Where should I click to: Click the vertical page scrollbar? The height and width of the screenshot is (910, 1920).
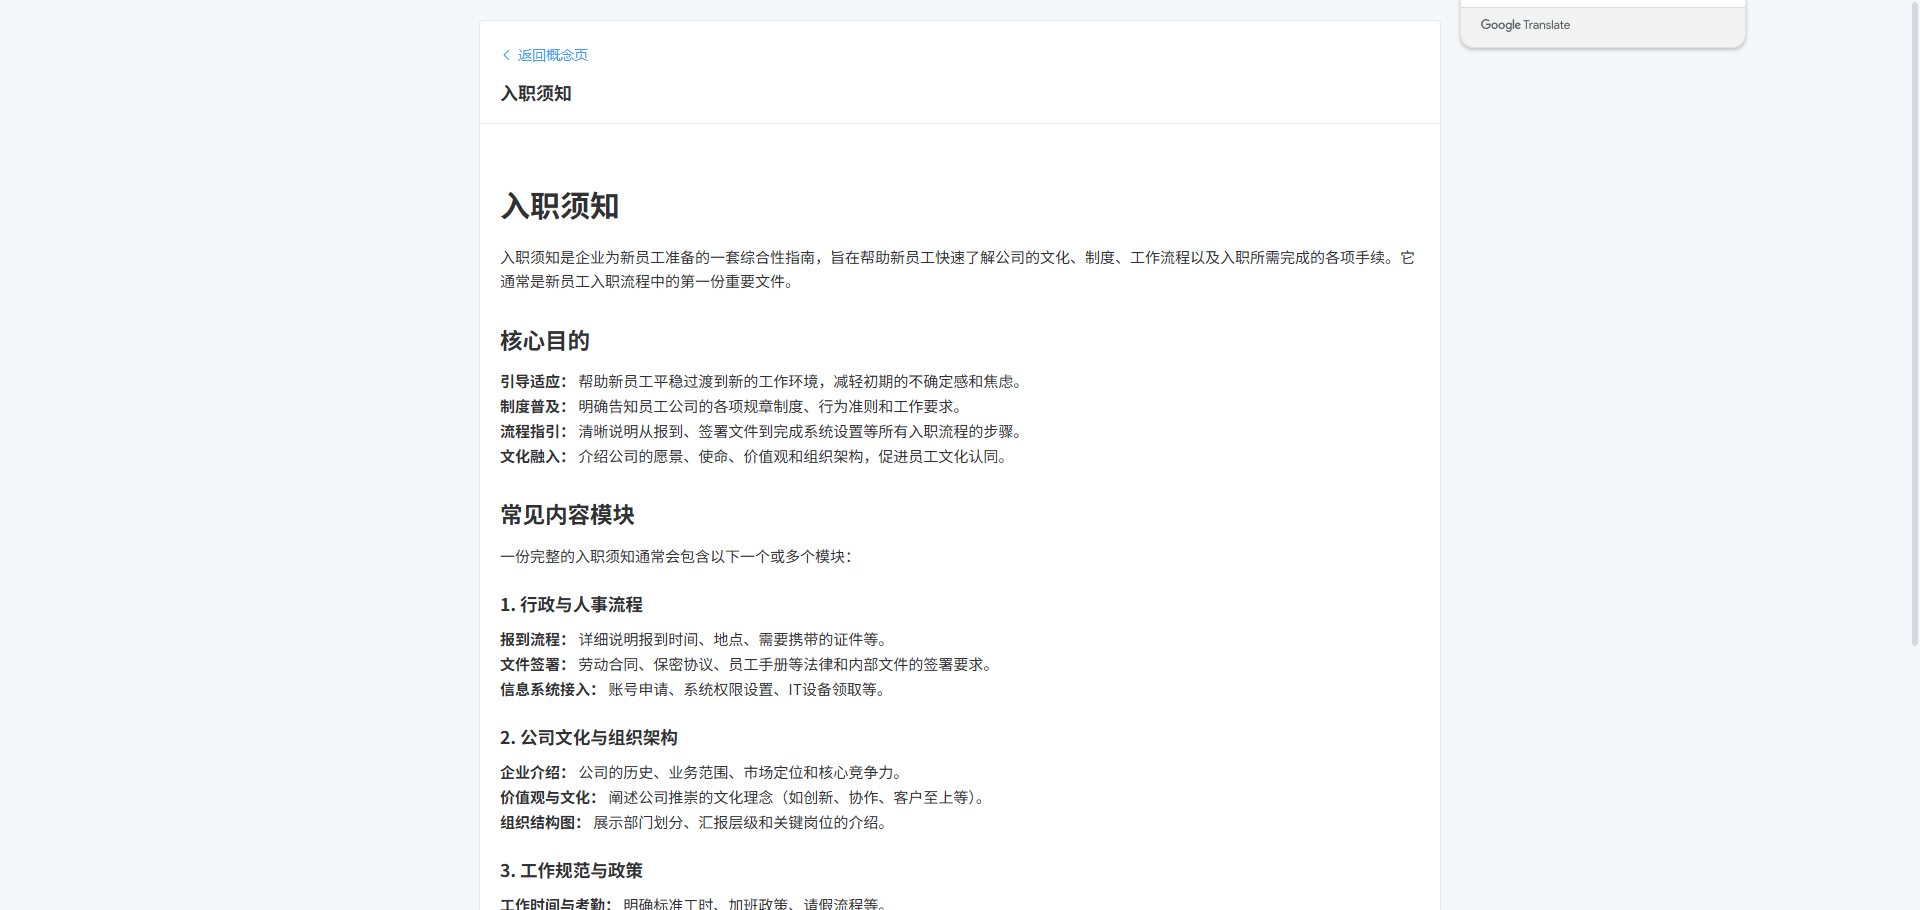click(x=1914, y=323)
